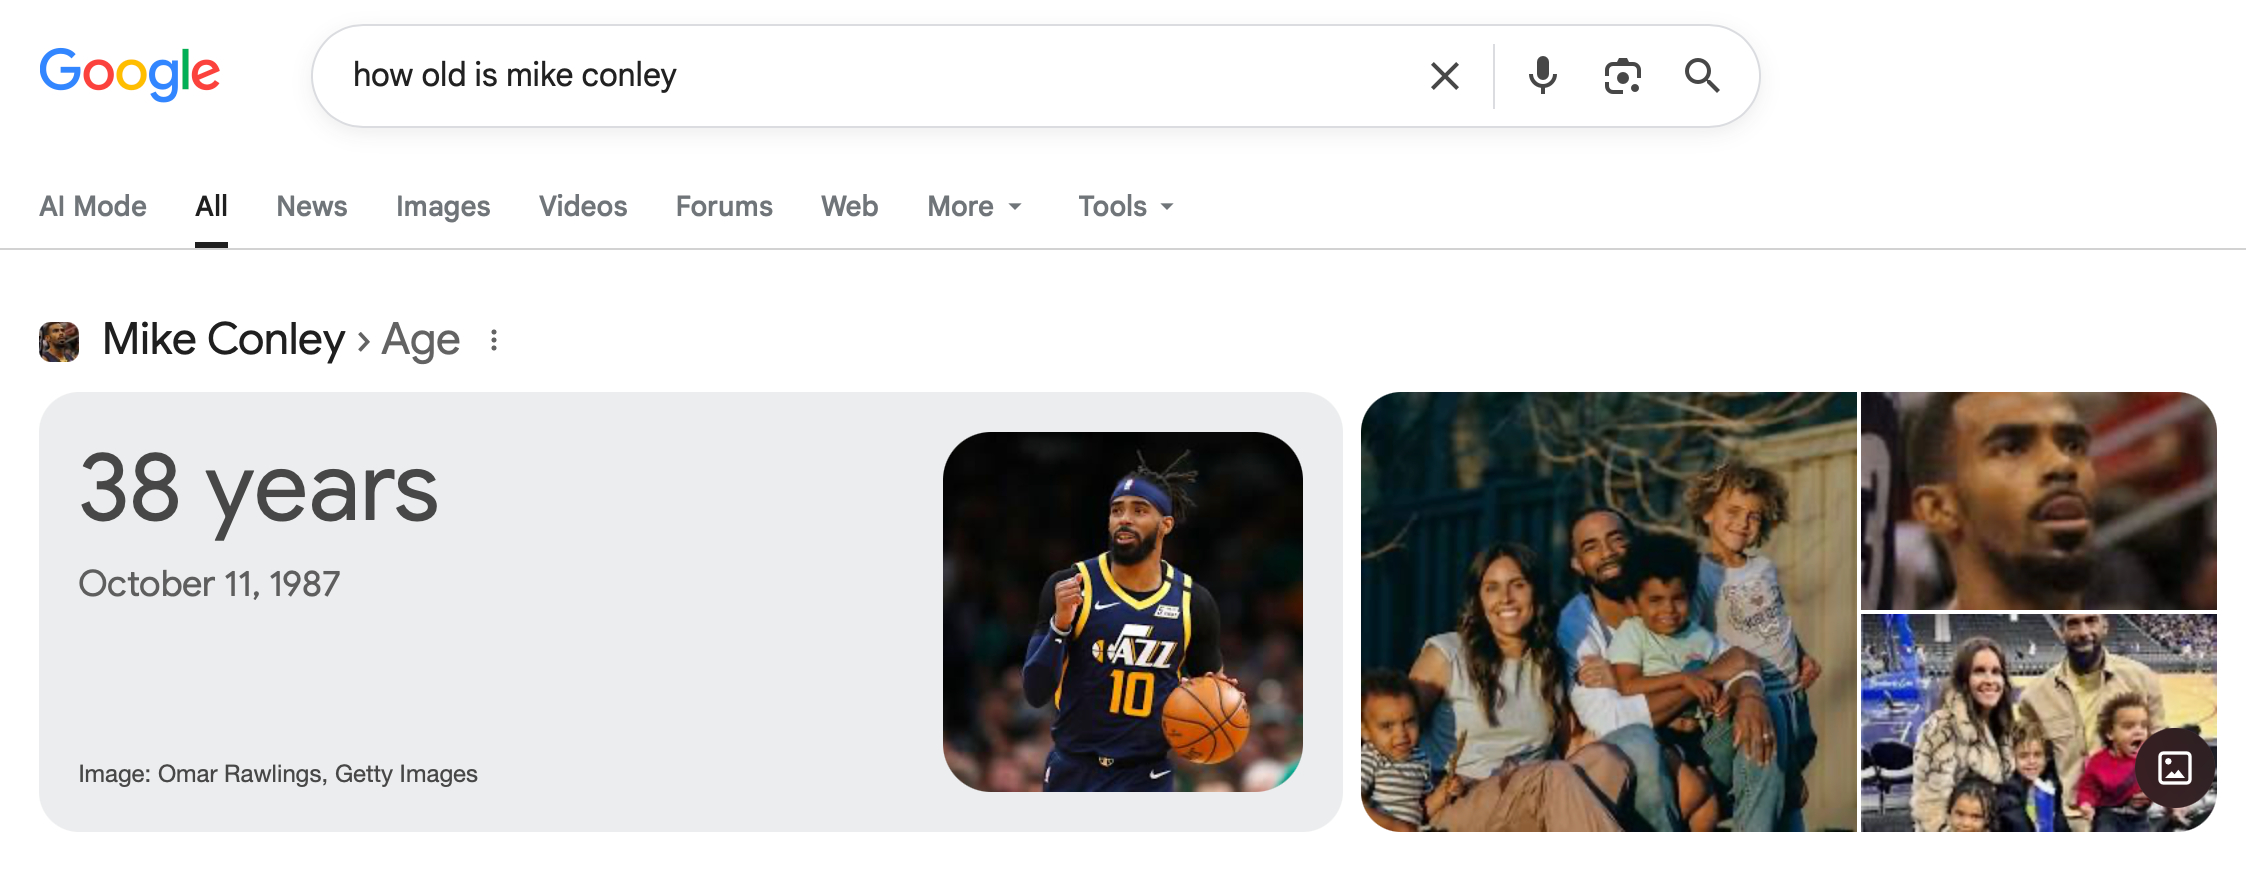Switch to the Images tab
This screenshot has width=2246, height=870.
coord(443,206)
